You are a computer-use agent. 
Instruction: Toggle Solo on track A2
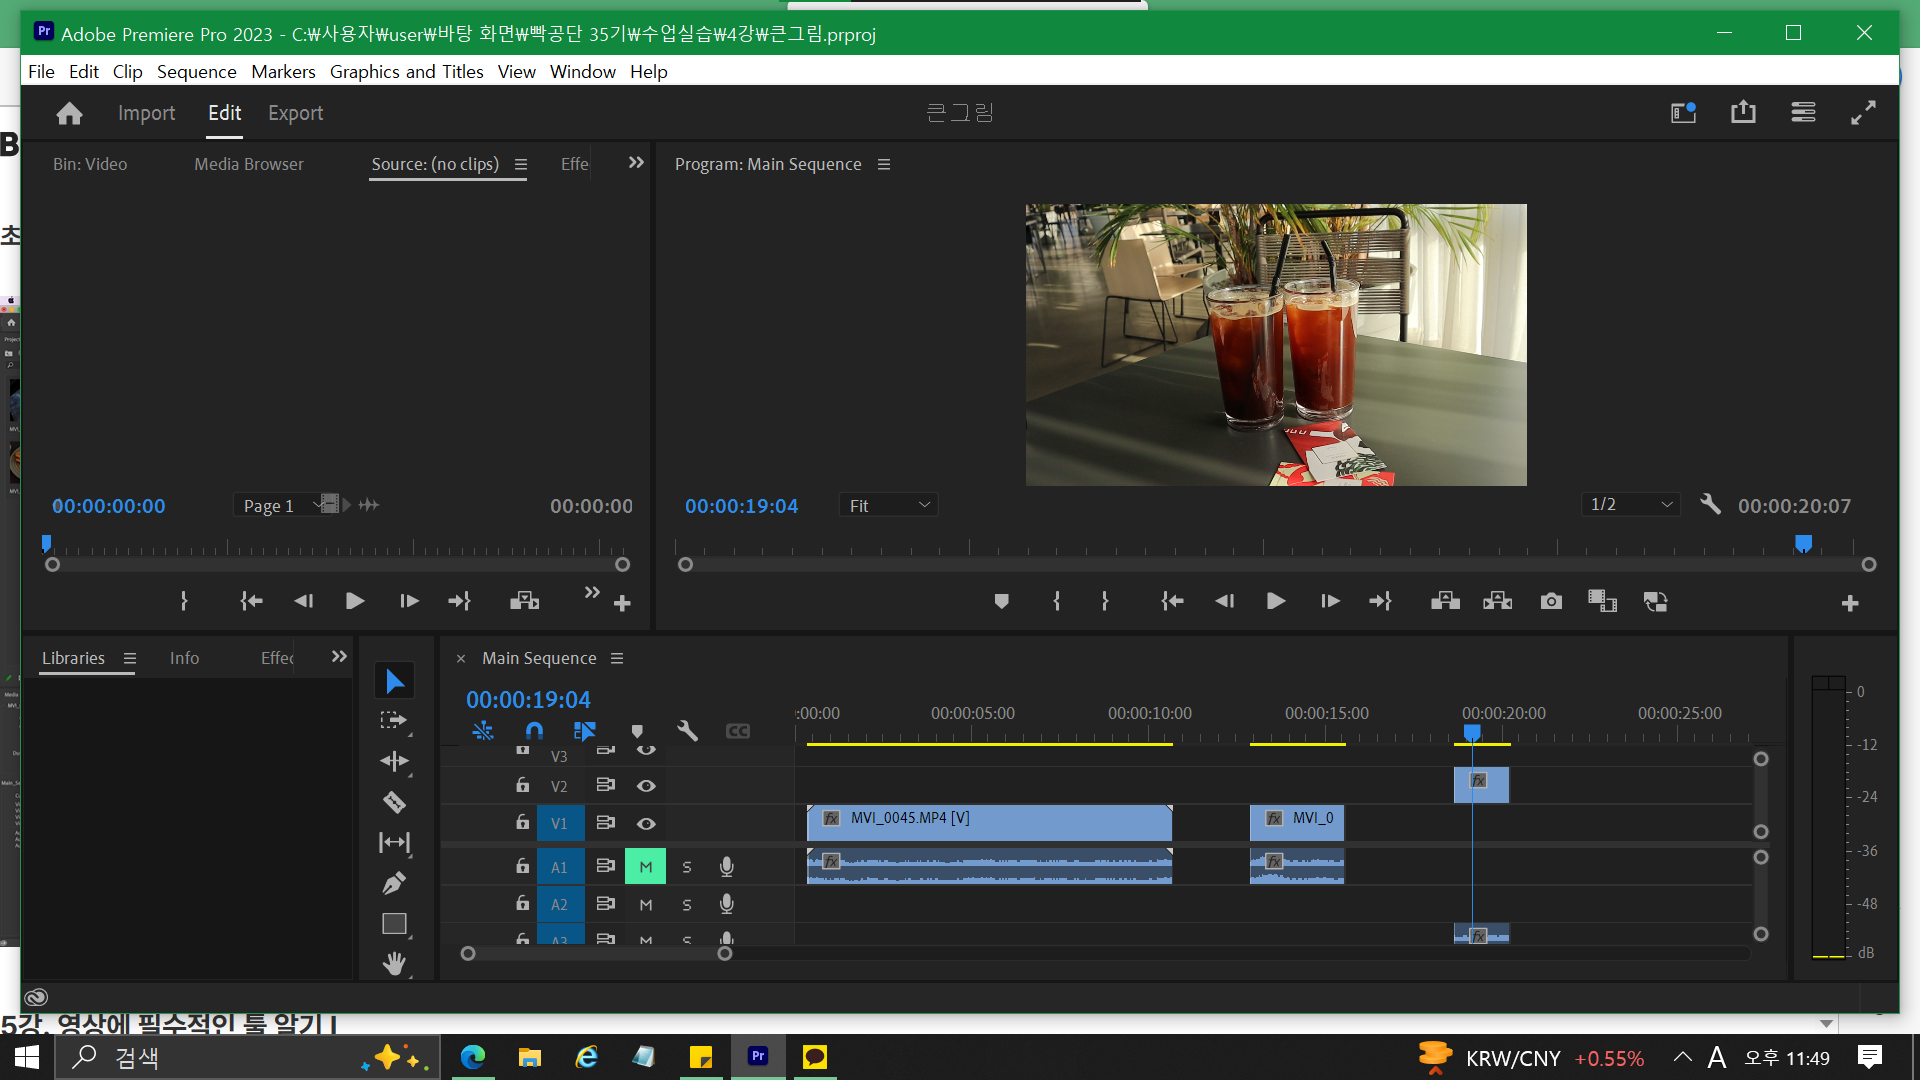(687, 905)
